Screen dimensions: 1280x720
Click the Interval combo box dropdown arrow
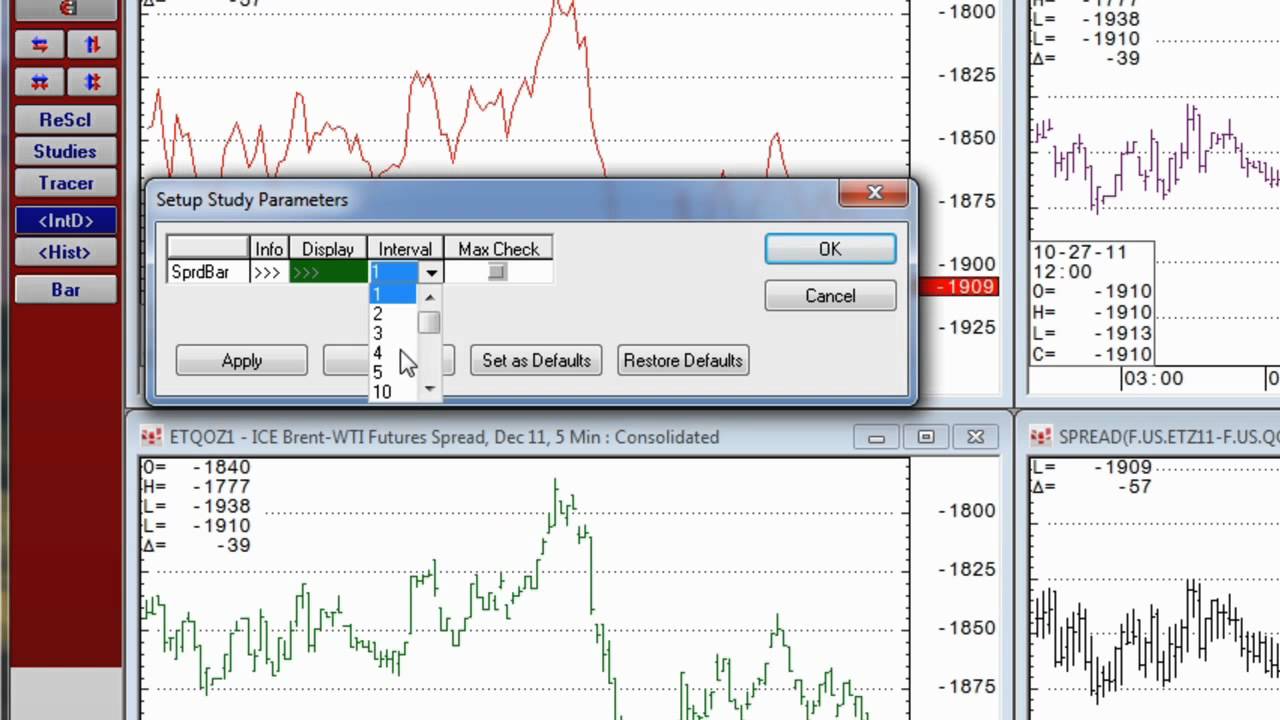(431, 272)
